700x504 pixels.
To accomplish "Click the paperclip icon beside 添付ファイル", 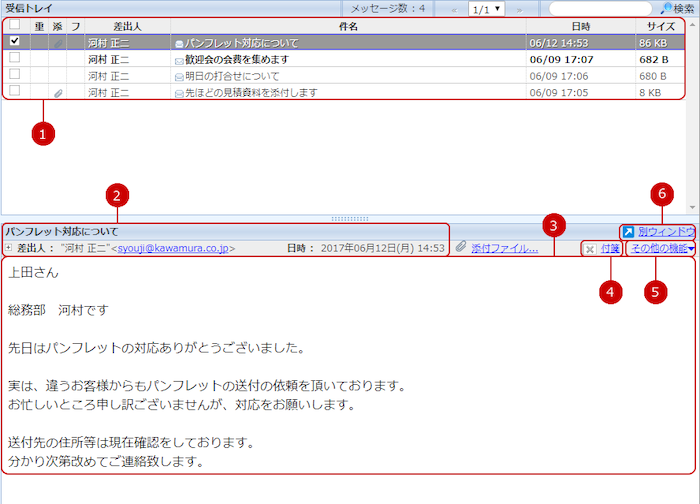I will [x=461, y=247].
